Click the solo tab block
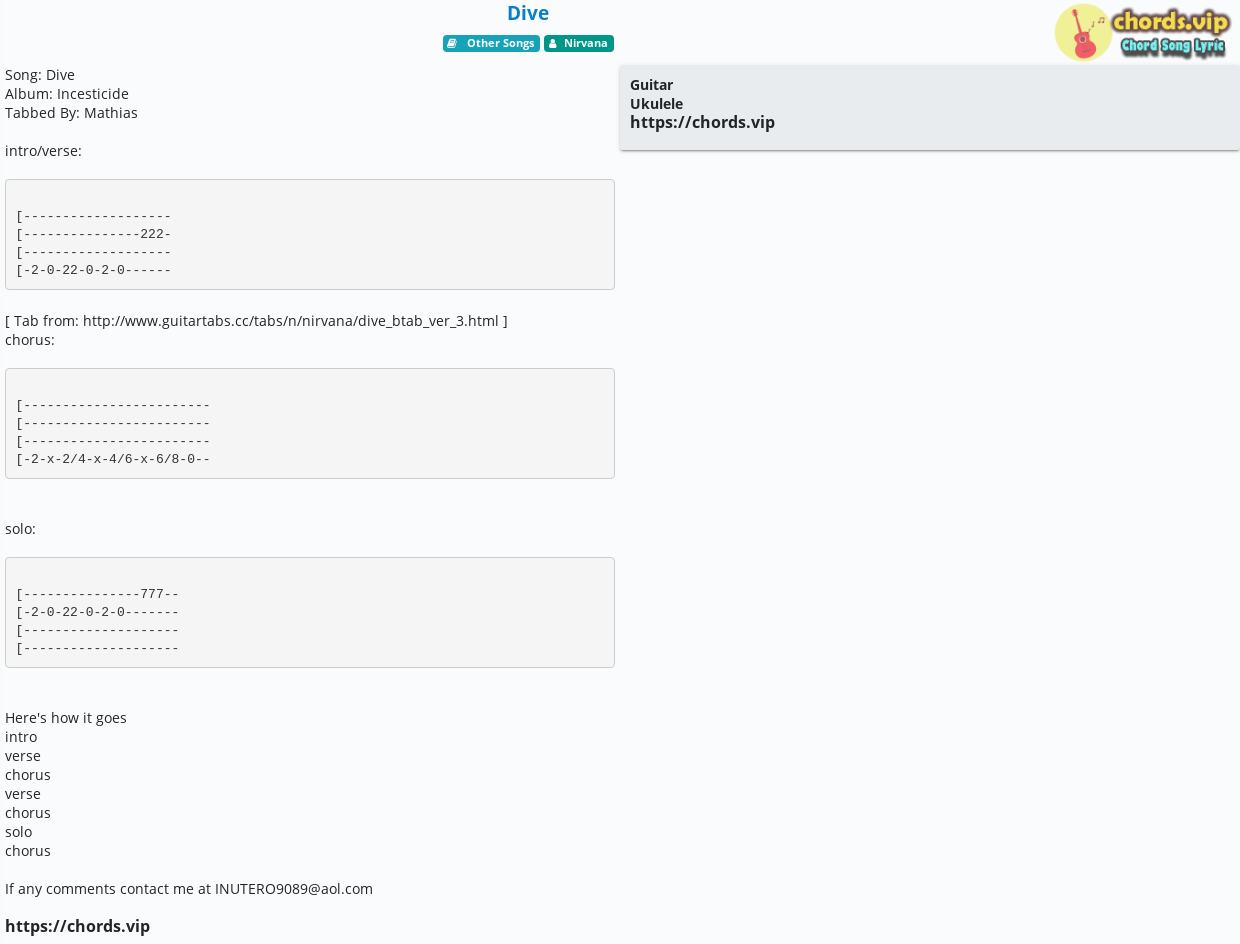This screenshot has height=944, width=1240. click(310, 612)
